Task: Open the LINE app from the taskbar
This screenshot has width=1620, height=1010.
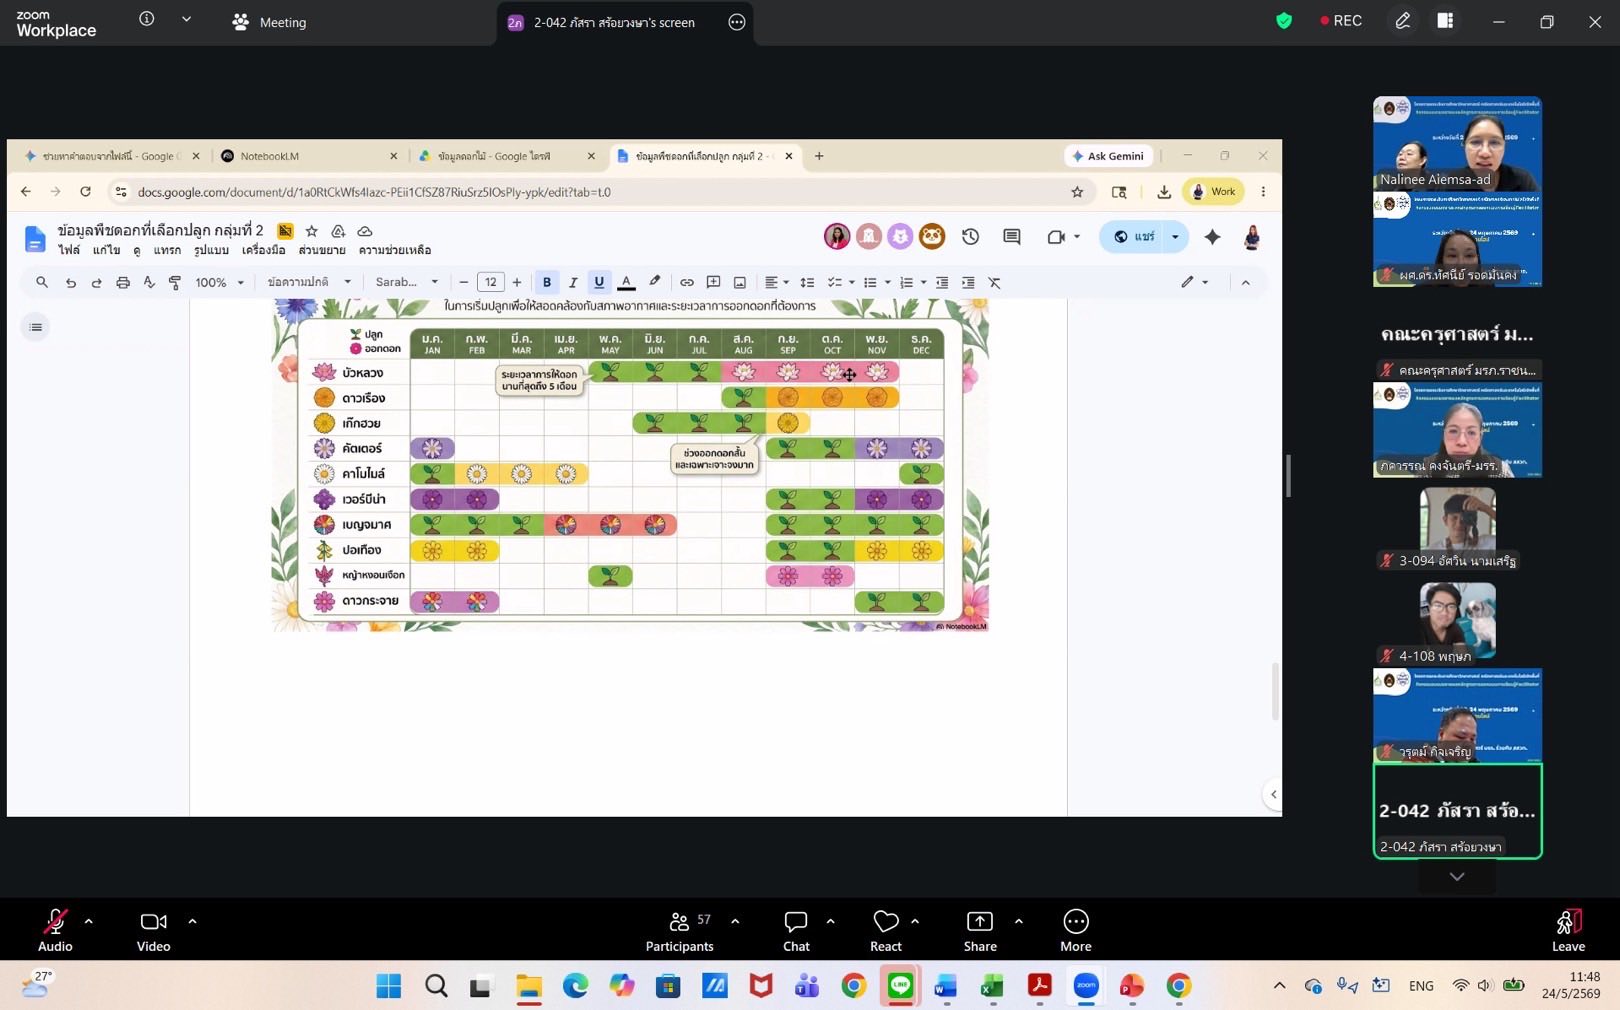Action: (900, 986)
